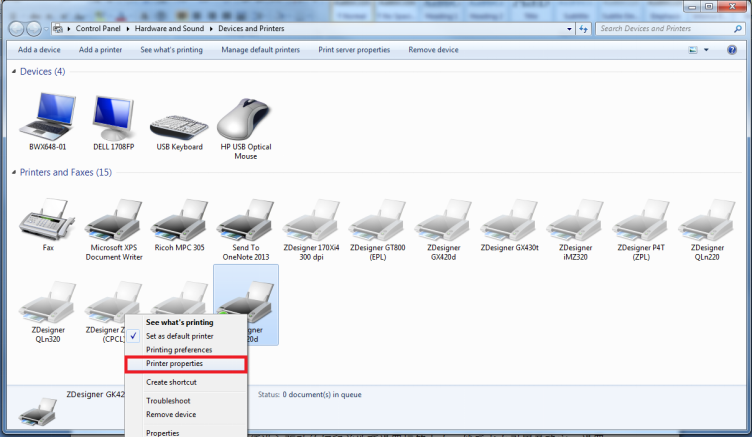Collapse the Devices (4) group
The height and width of the screenshot is (437, 752).
pyautogui.click(x=13, y=72)
